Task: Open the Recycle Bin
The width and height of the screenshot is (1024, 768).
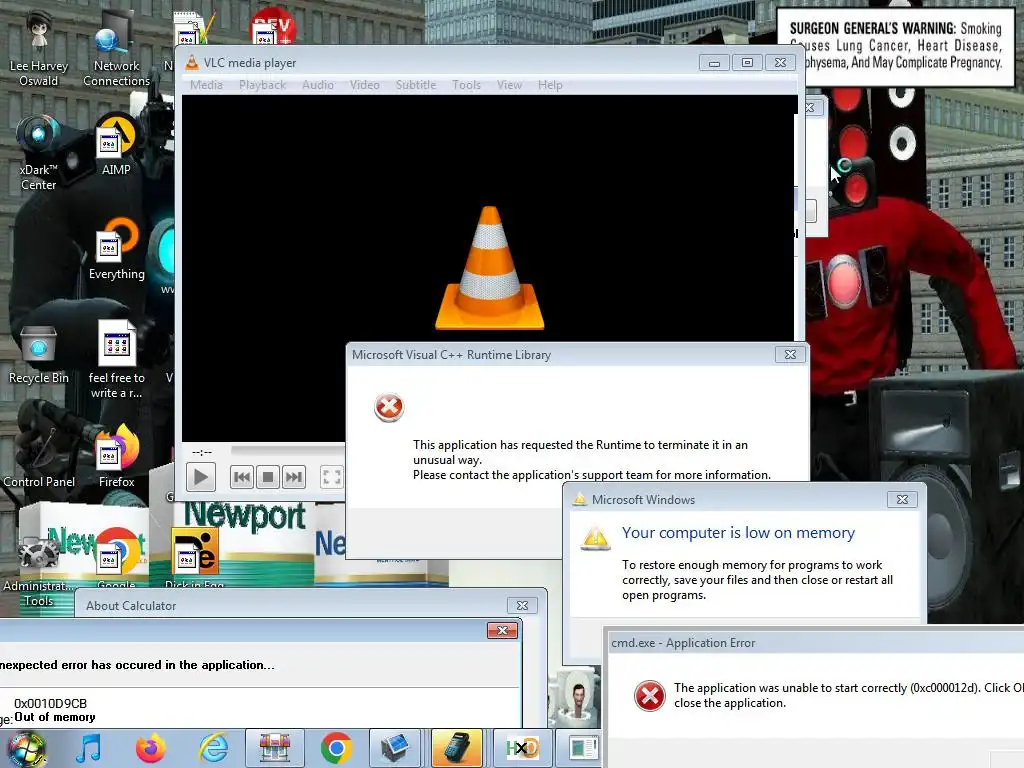Action: click(x=39, y=354)
